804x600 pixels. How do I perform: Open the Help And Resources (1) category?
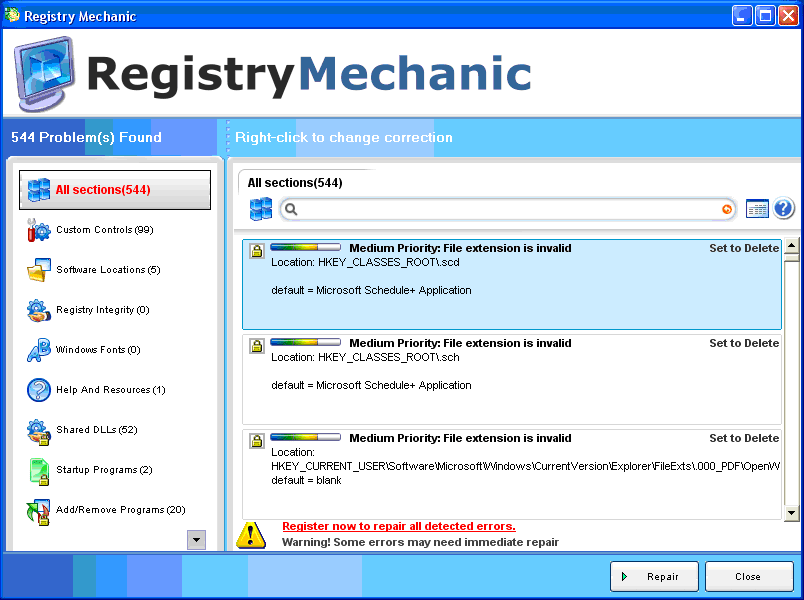click(x=96, y=390)
